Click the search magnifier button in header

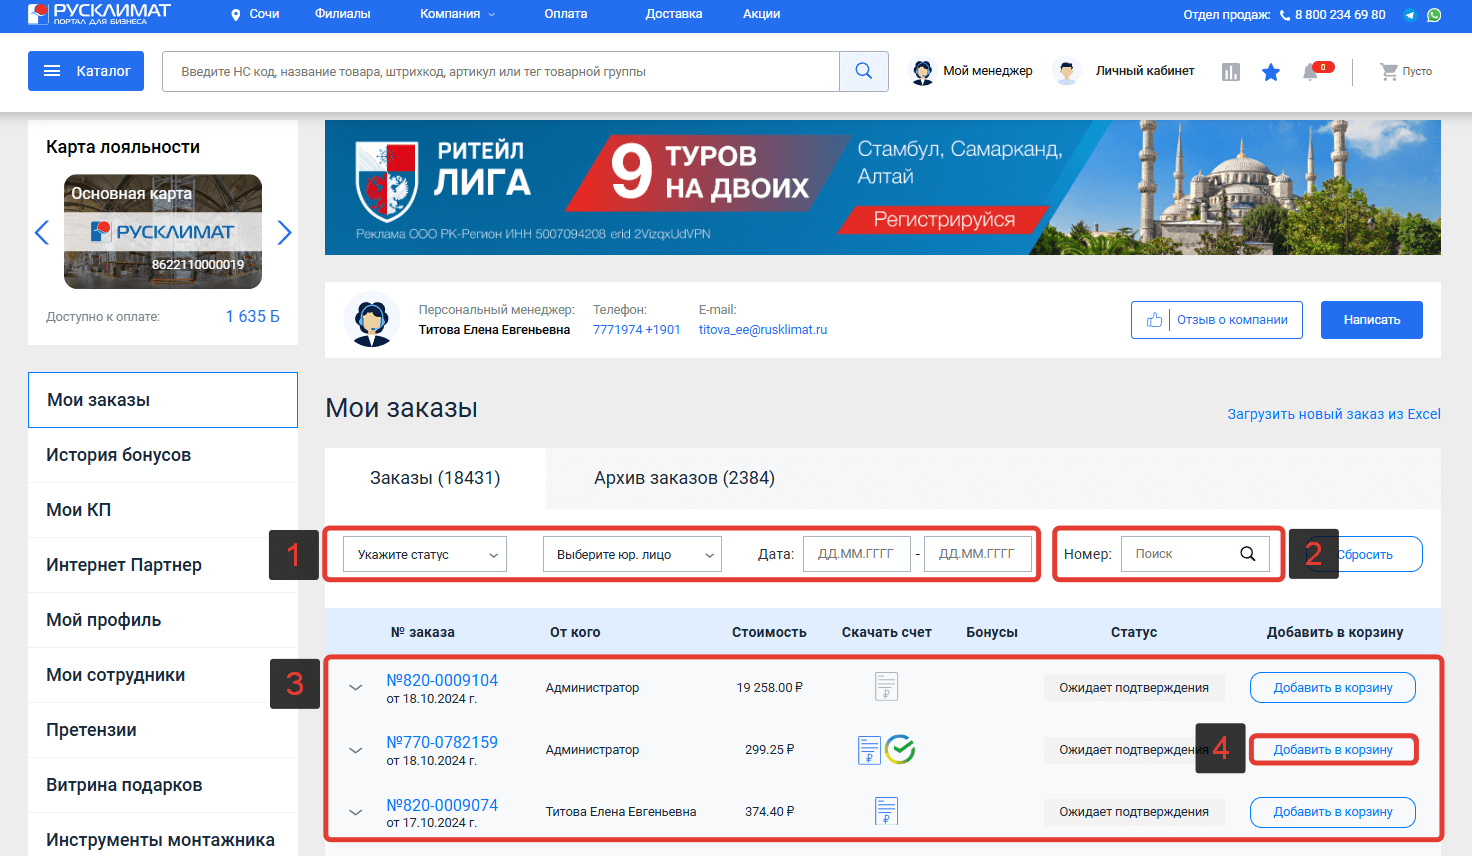click(864, 71)
